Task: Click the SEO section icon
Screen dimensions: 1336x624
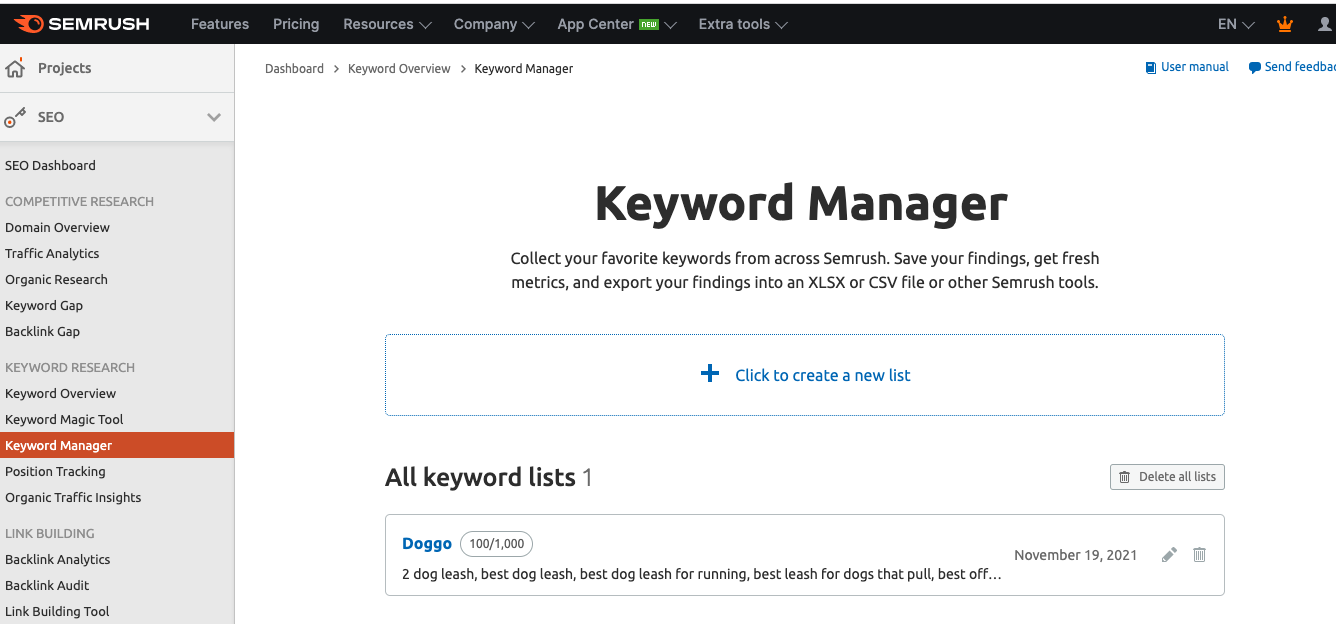Action: click(15, 118)
